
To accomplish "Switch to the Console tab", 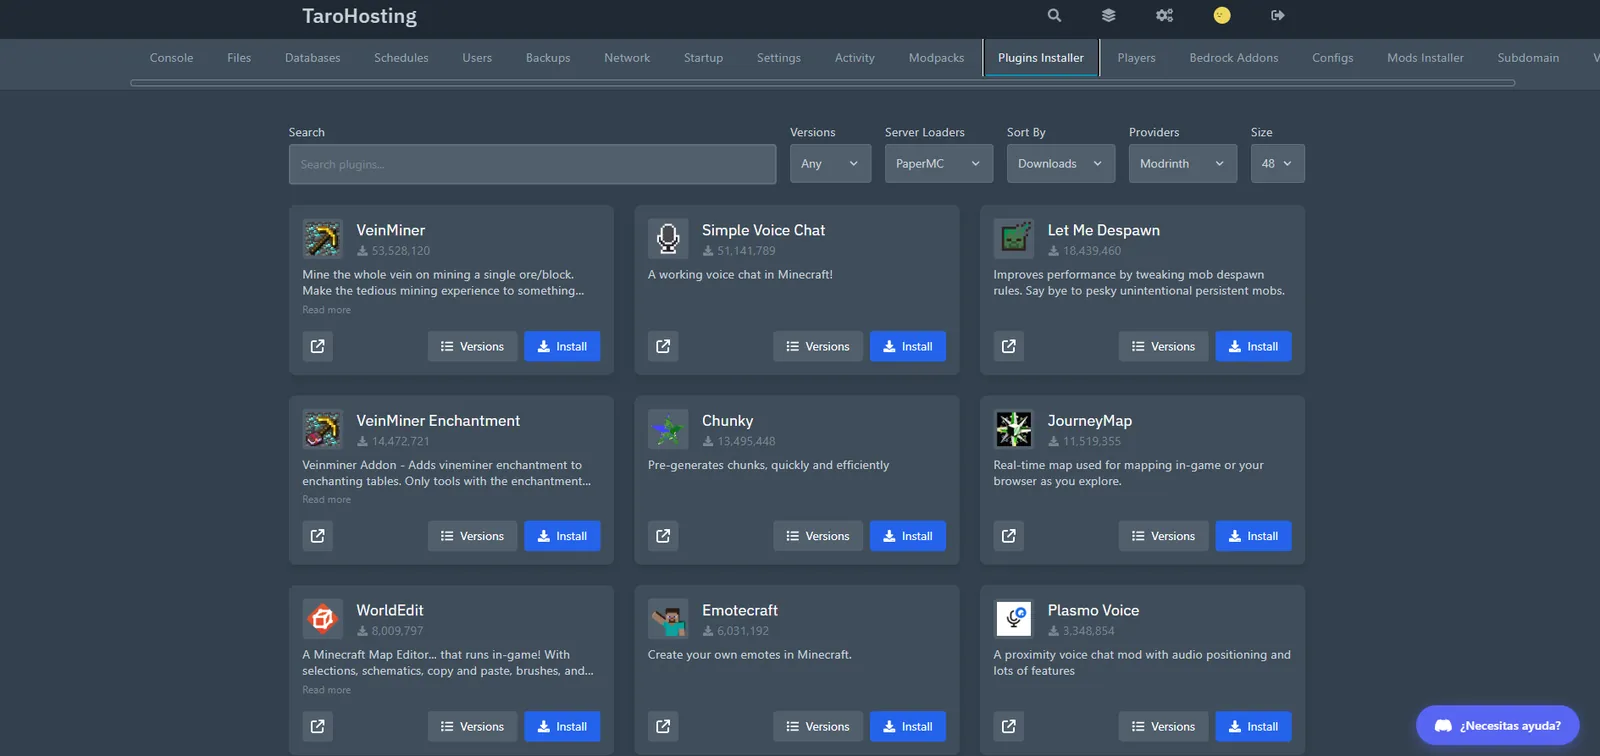I will pos(171,58).
